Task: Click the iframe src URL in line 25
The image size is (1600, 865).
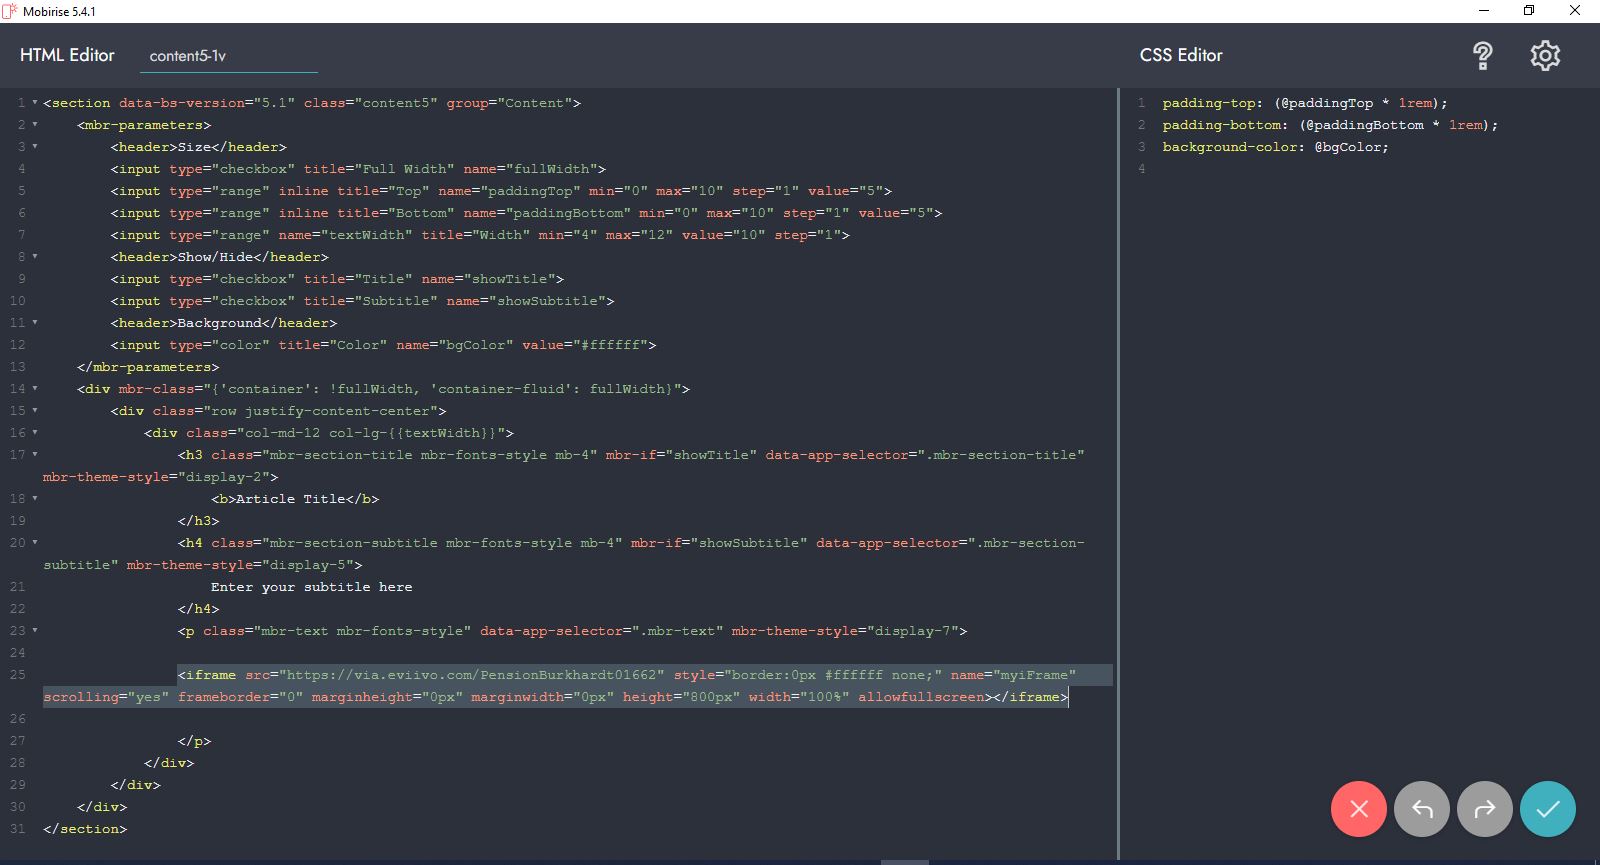Action: click(x=475, y=675)
